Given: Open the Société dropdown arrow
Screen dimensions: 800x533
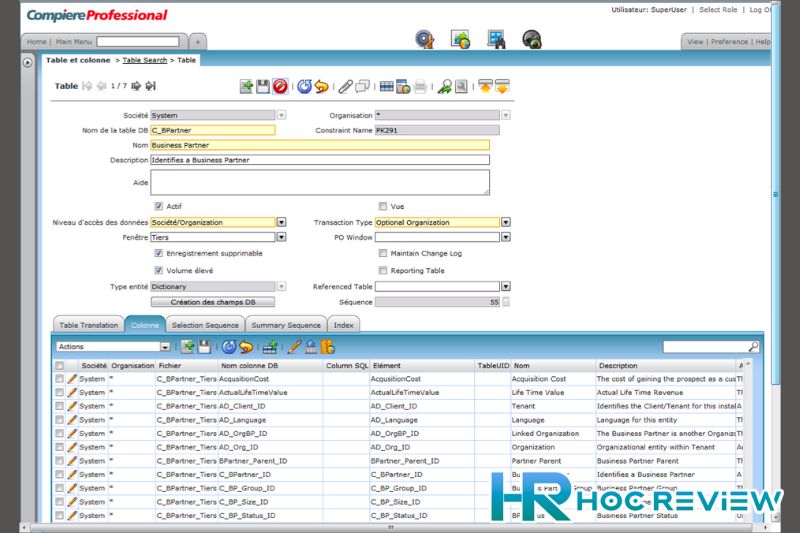Looking at the screenshot, I should click(281, 115).
